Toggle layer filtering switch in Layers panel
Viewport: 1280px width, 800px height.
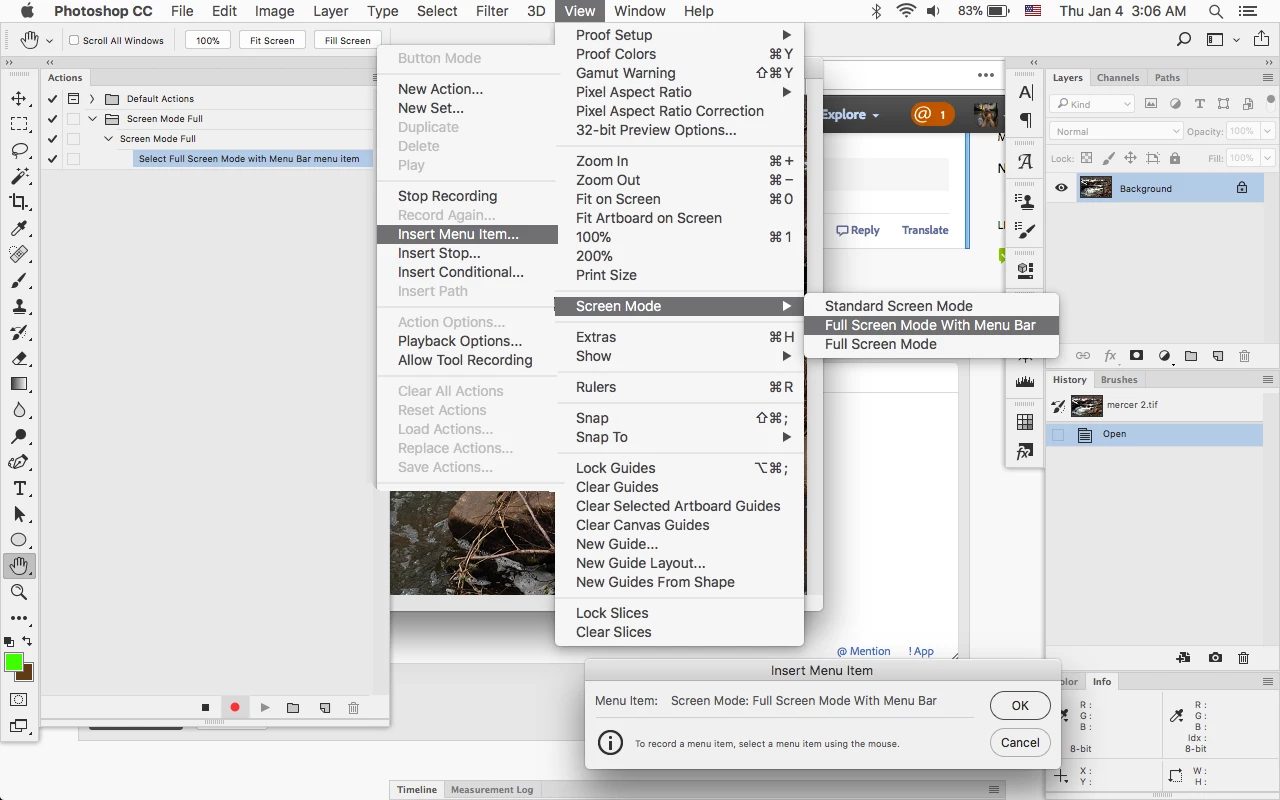pos(1269,103)
